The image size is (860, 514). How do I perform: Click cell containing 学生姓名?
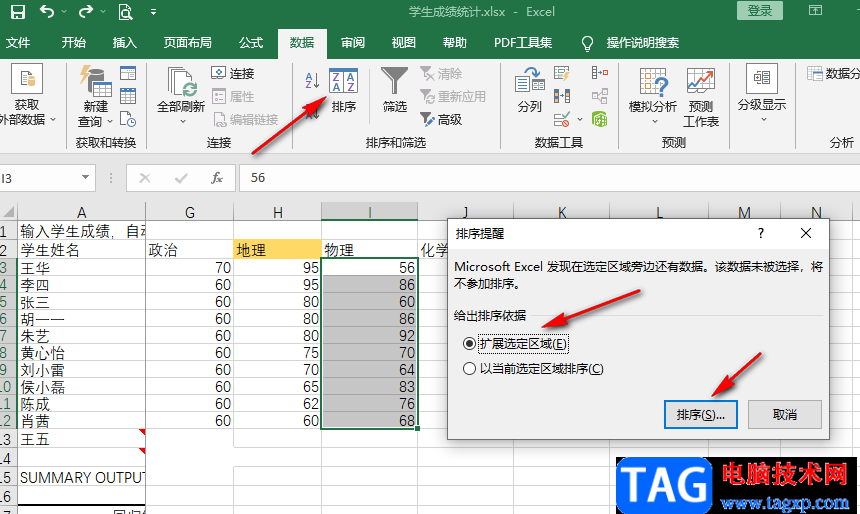82,250
